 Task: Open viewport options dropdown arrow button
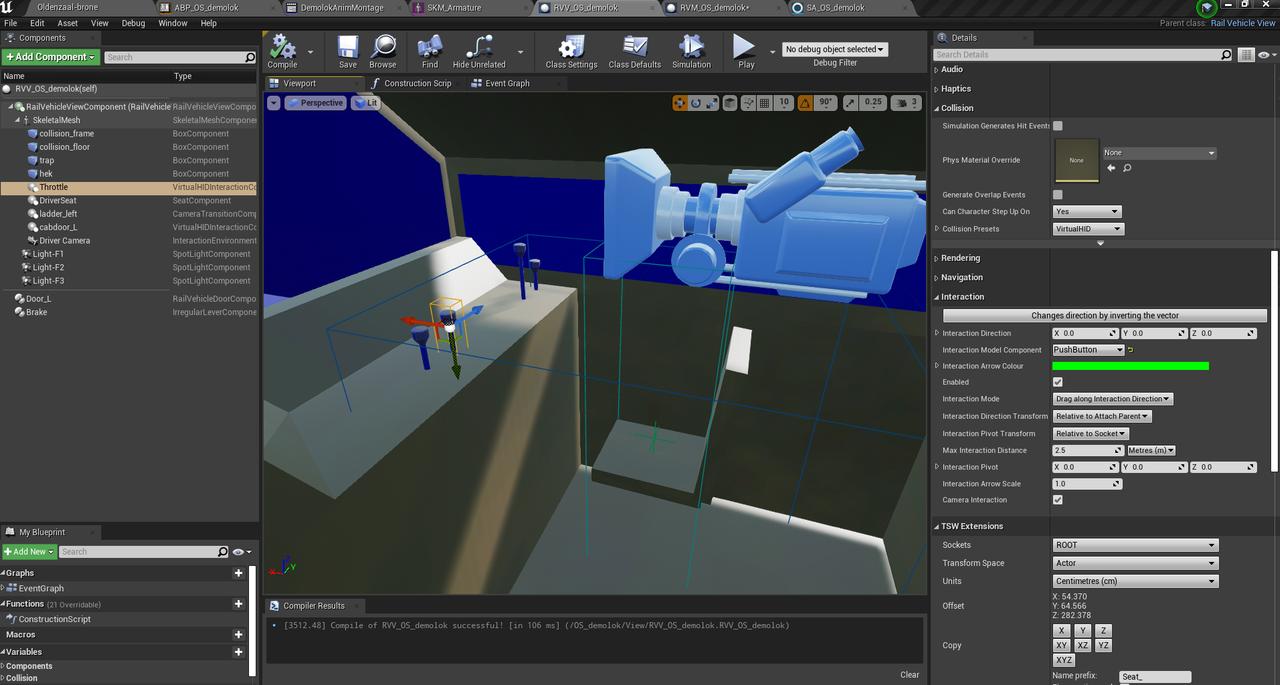(274, 103)
